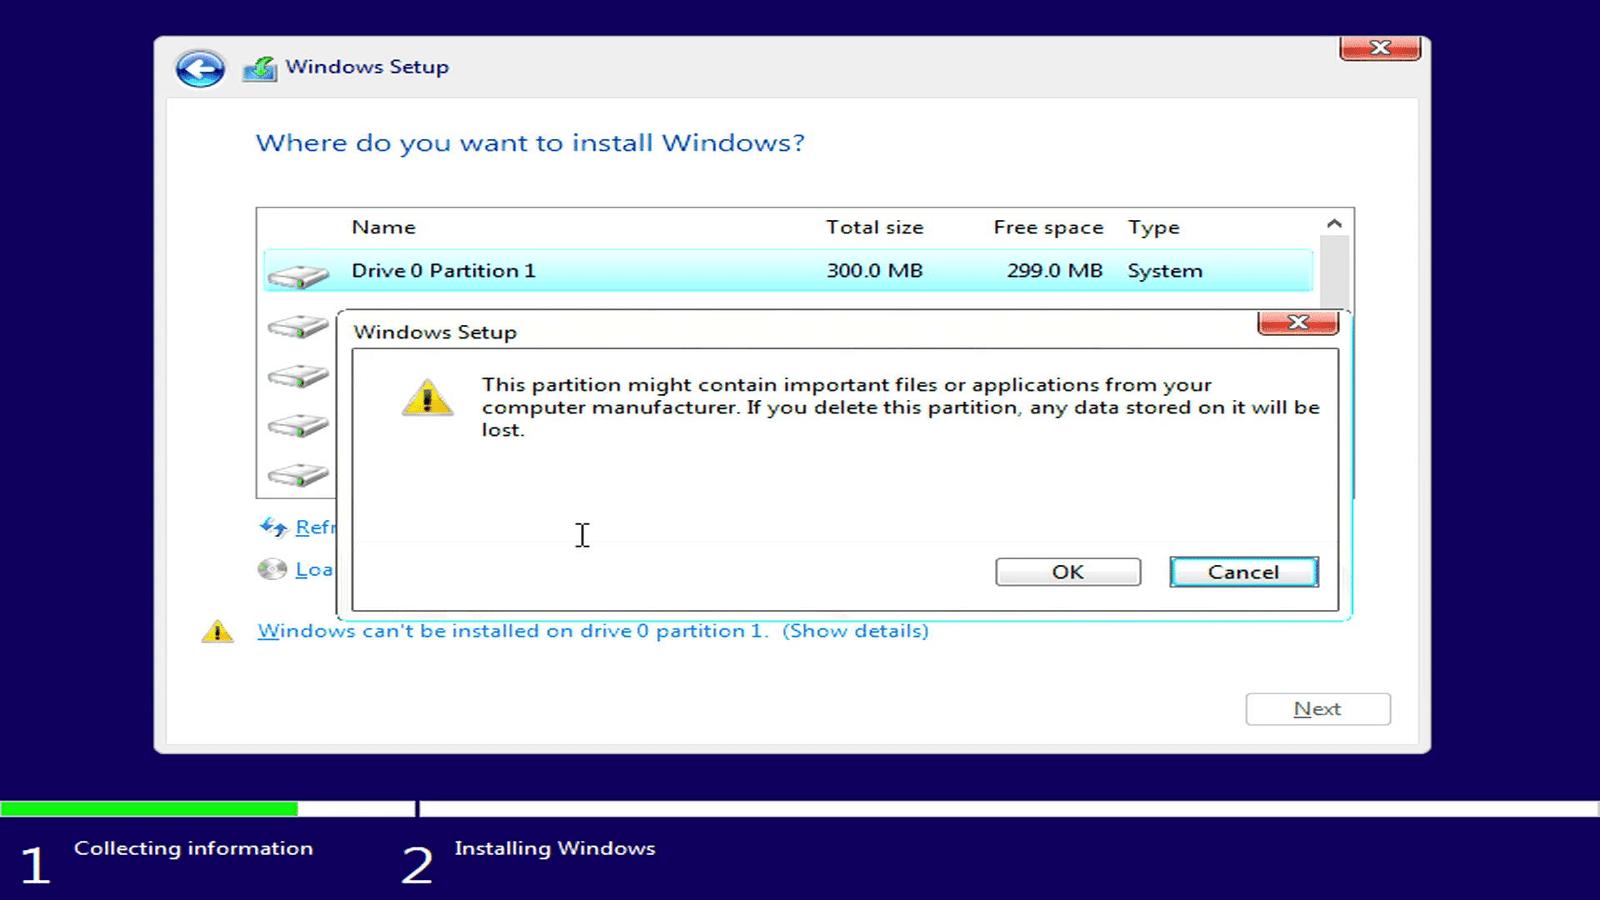Click the Name column header
1600x900 pixels.
click(383, 227)
